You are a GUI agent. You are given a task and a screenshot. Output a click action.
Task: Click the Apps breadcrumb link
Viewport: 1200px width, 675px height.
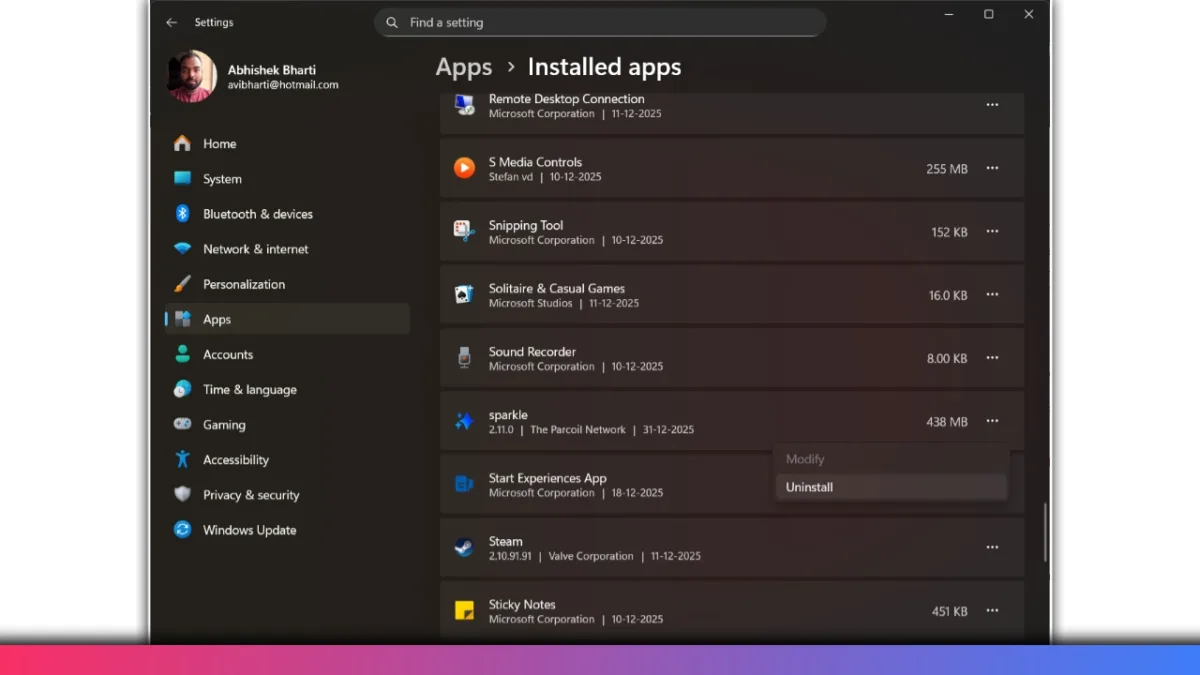coord(464,67)
